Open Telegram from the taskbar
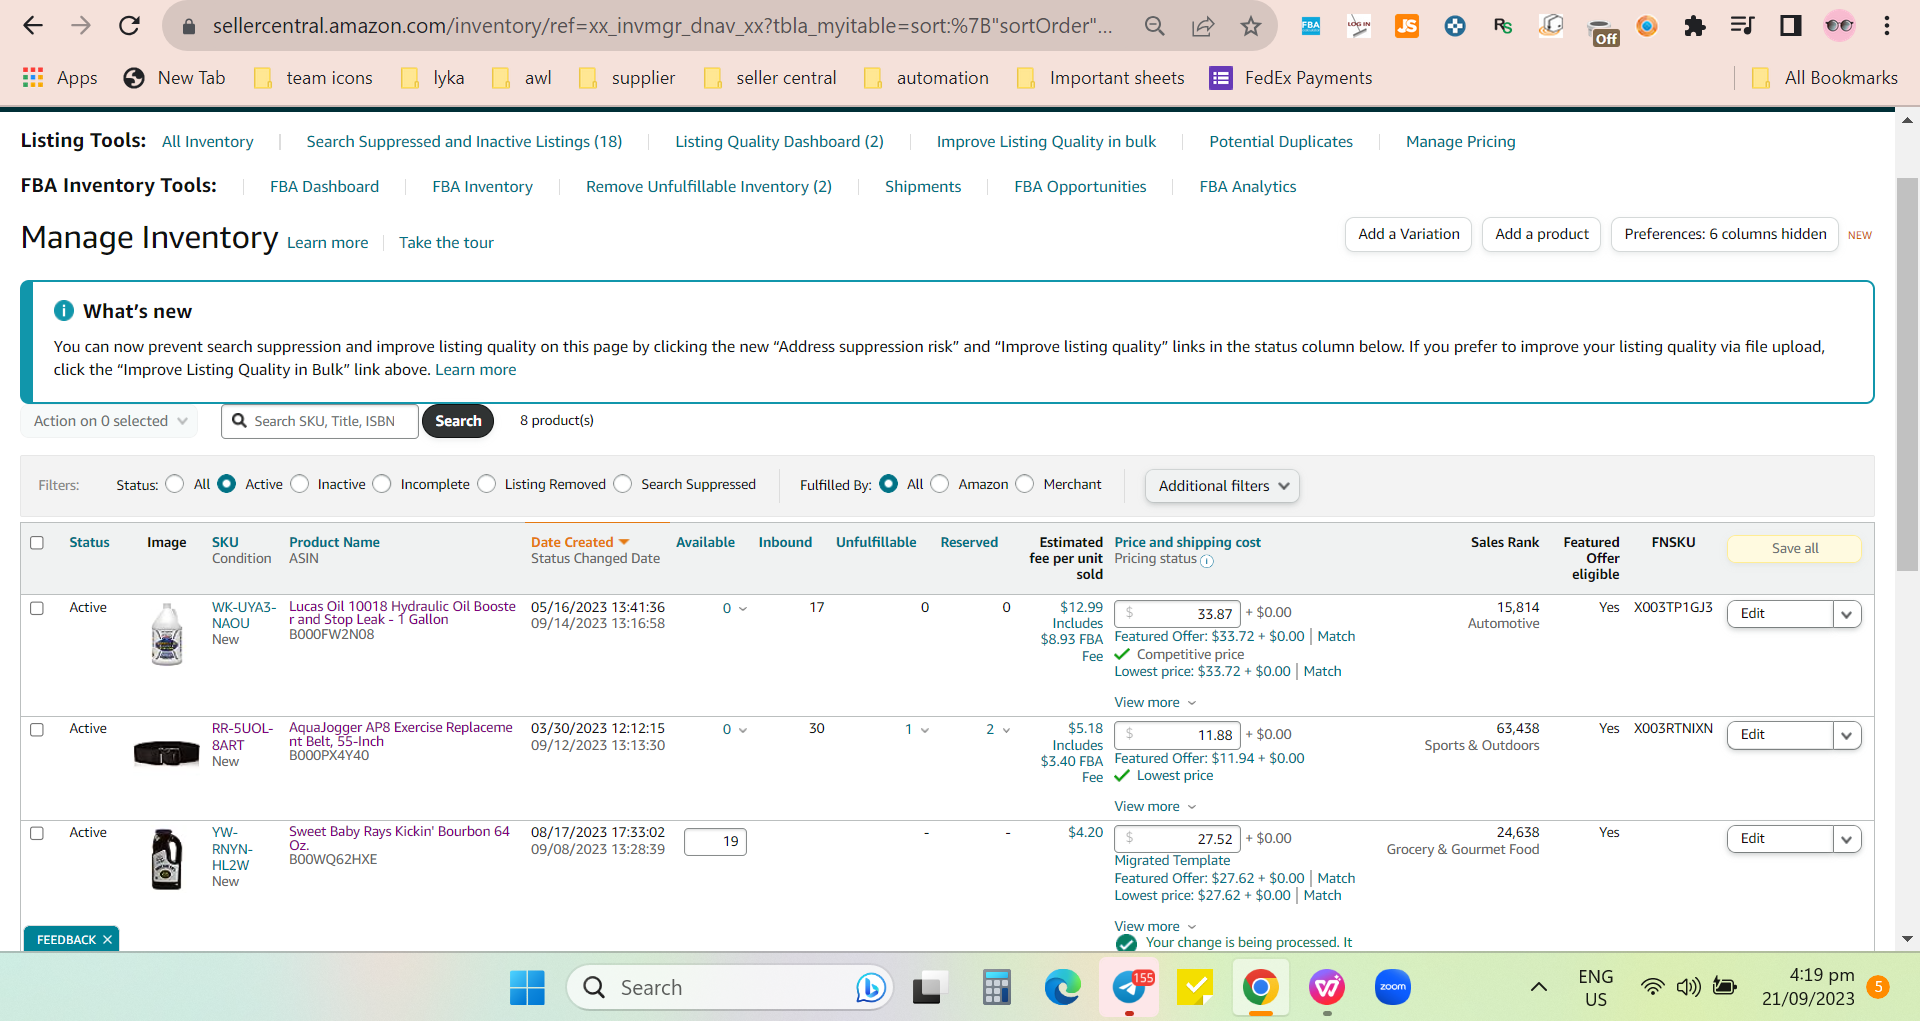 click(x=1129, y=988)
